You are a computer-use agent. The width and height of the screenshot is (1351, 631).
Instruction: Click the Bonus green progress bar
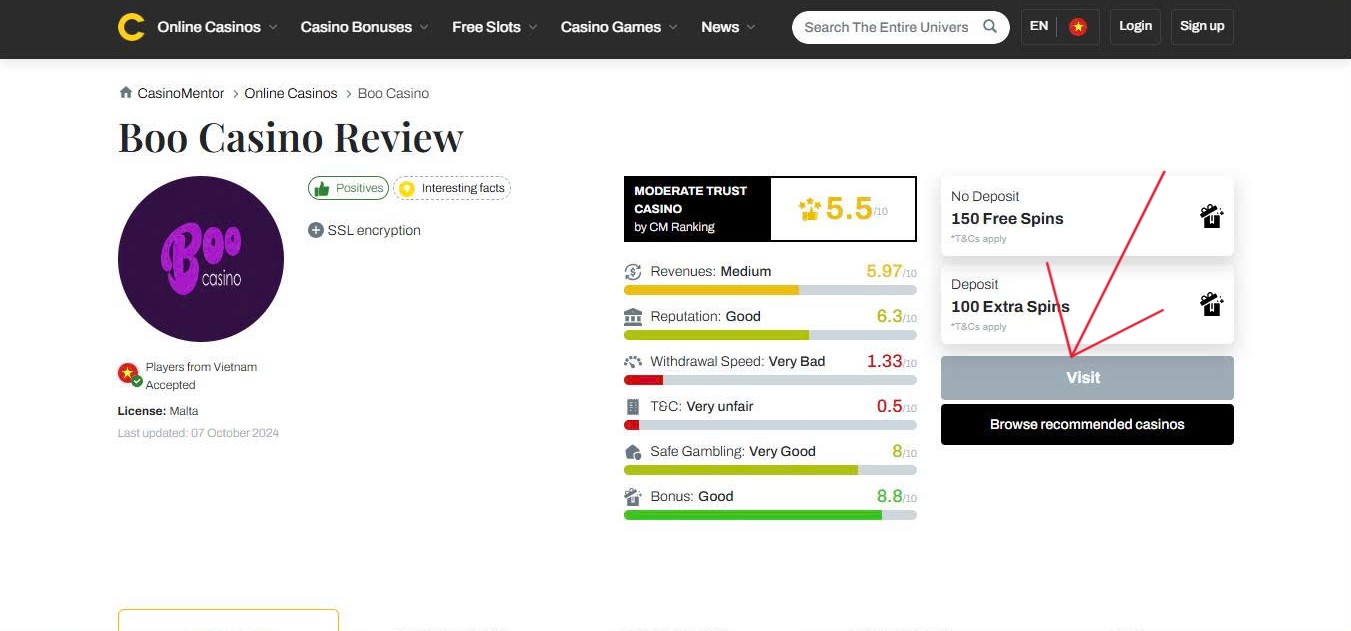770,515
